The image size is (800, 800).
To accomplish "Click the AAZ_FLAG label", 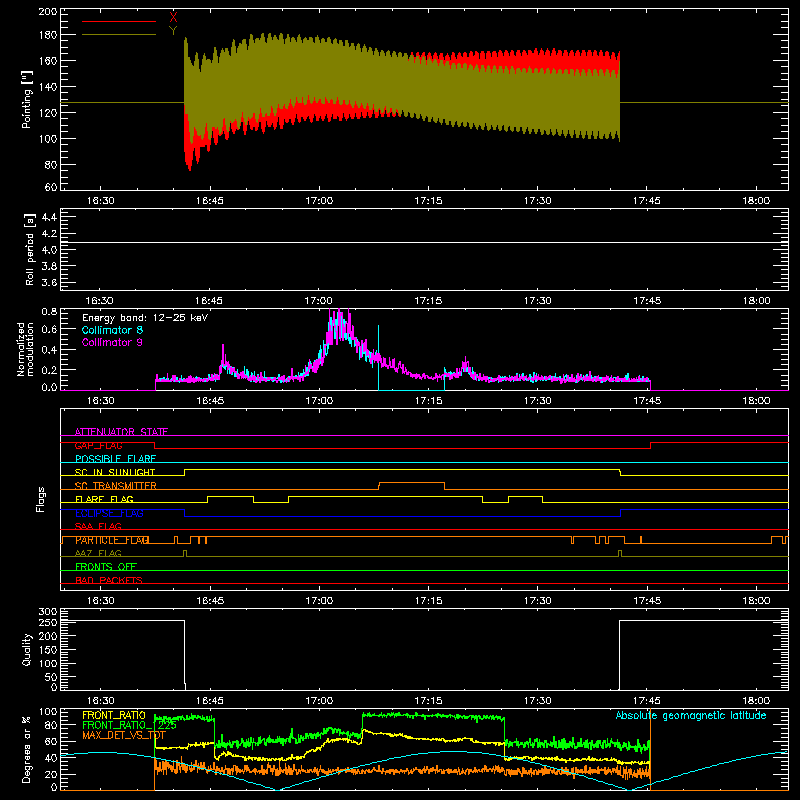I will [98, 553].
